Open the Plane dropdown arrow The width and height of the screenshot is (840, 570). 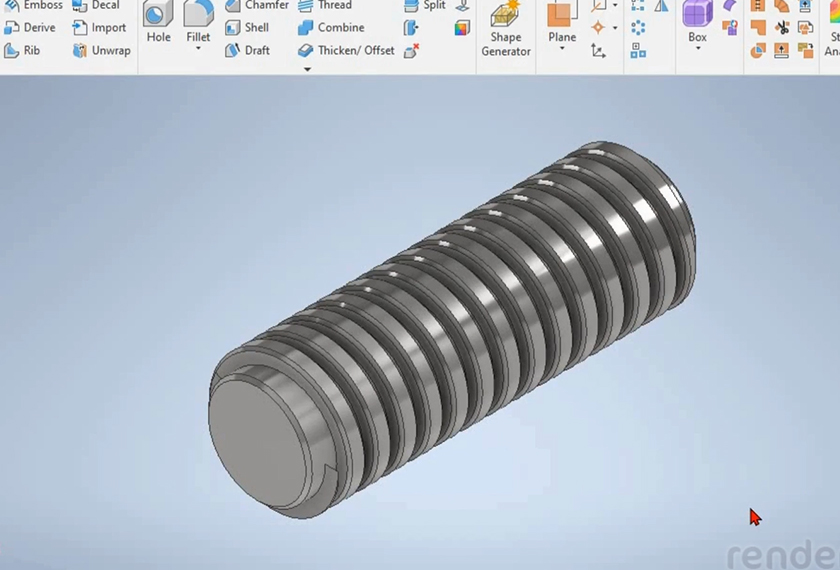tap(562, 49)
